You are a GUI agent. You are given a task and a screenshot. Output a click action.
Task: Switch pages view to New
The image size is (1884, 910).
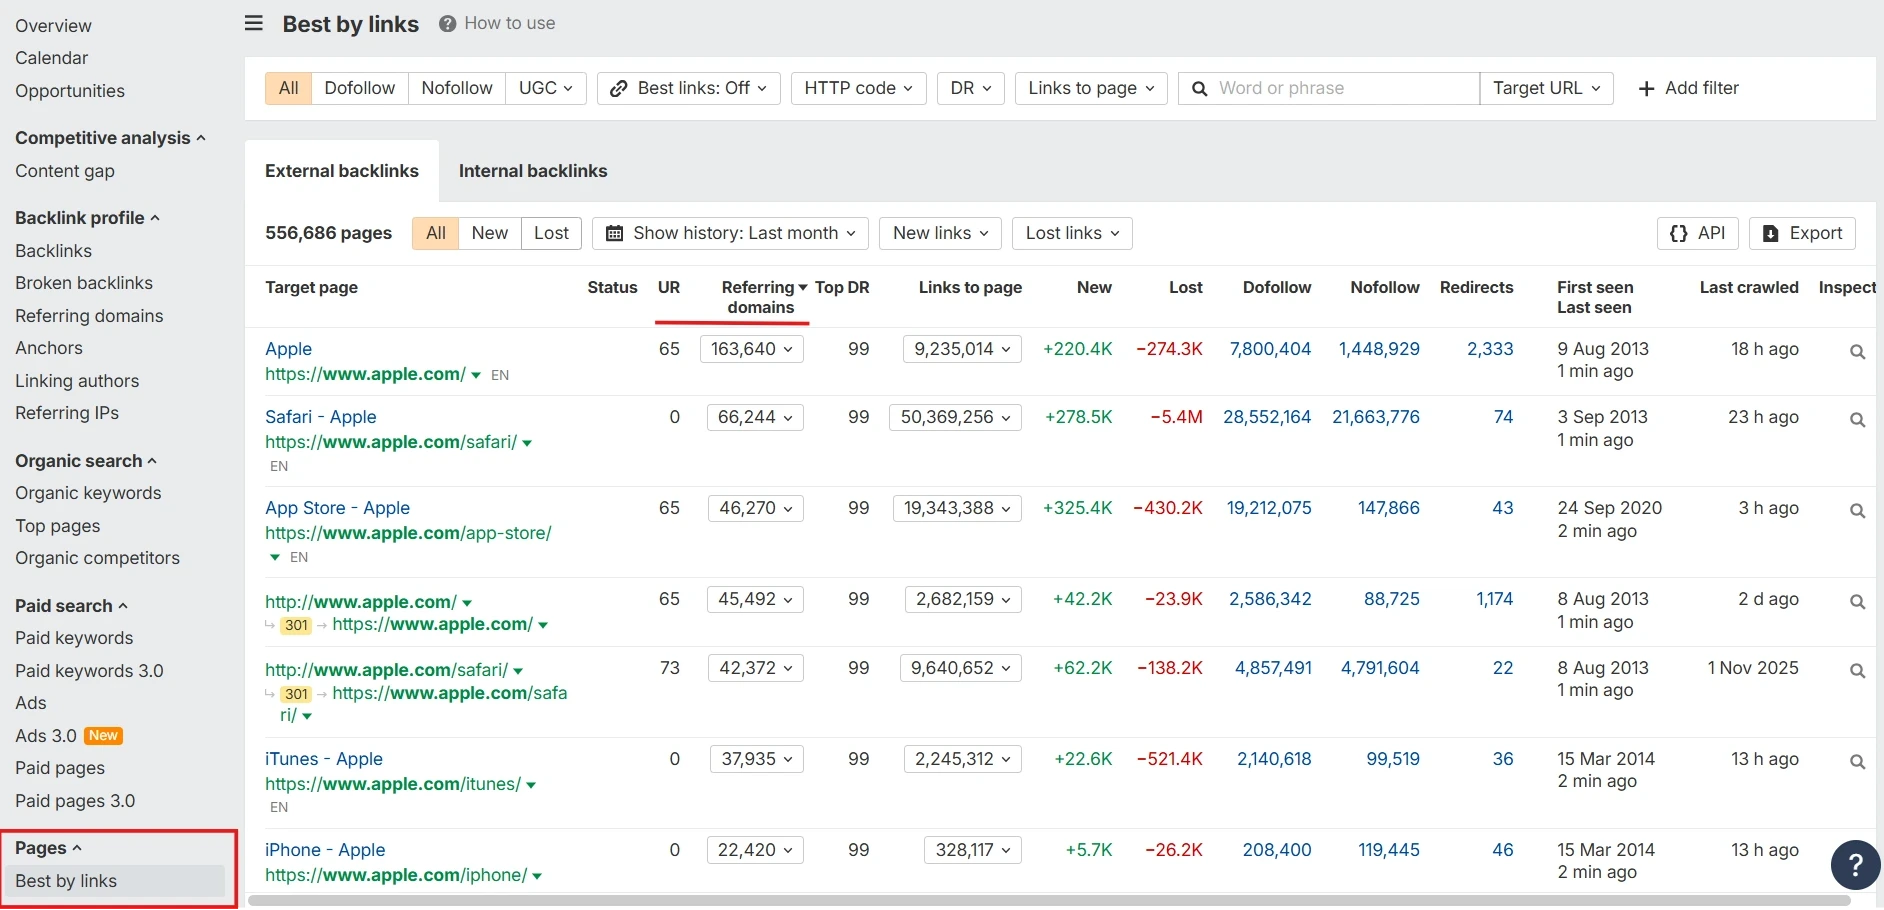[489, 233]
